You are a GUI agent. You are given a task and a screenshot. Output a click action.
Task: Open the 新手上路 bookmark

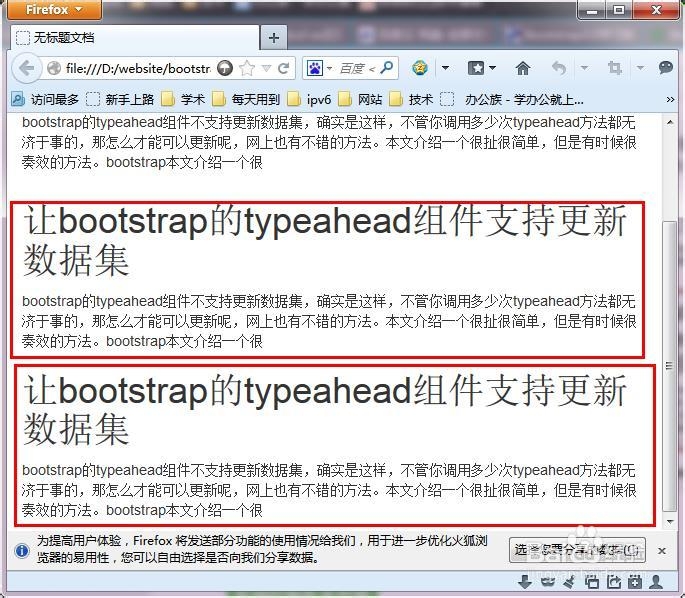[120, 100]
